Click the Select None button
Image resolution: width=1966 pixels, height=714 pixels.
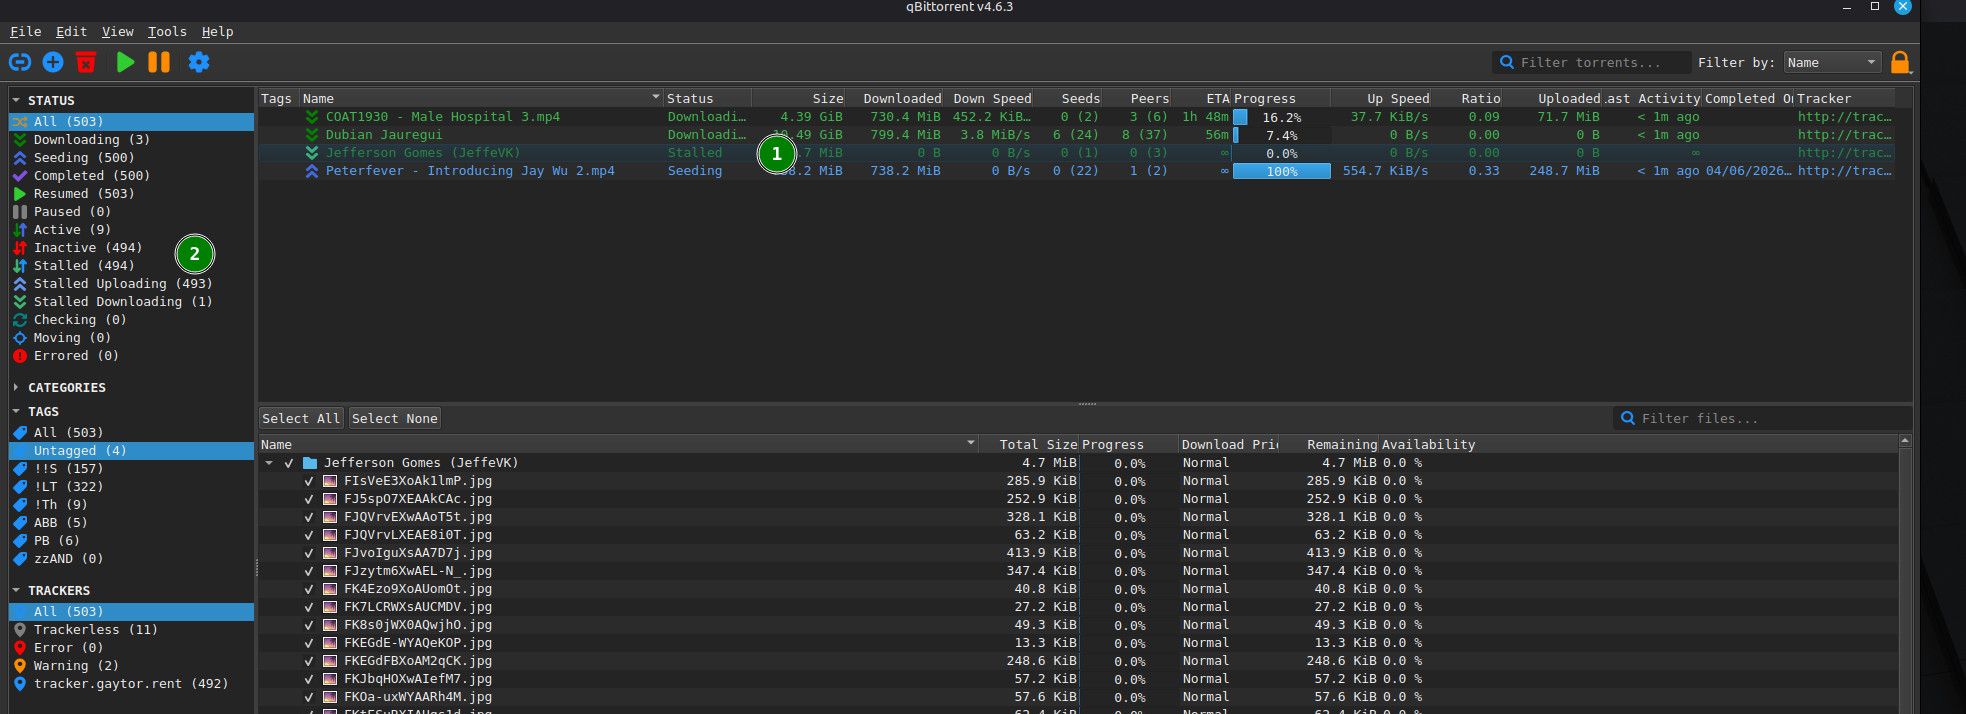click(394, 419)
